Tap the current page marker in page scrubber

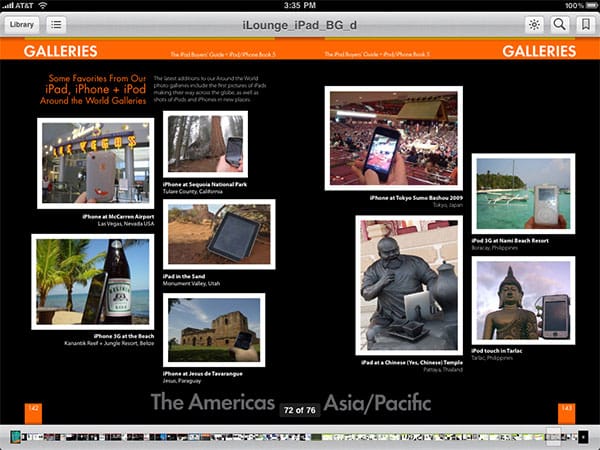click(553, 436)
